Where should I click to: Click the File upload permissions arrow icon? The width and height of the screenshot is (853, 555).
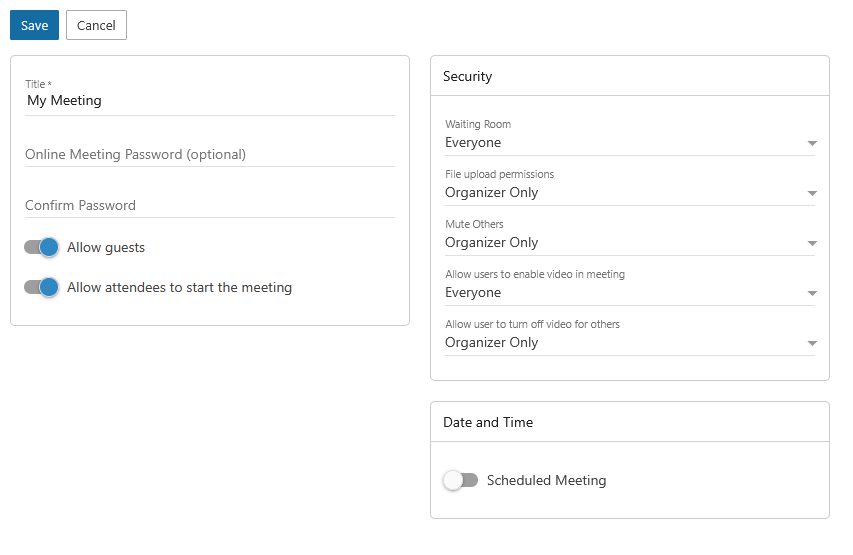(812, 194)
